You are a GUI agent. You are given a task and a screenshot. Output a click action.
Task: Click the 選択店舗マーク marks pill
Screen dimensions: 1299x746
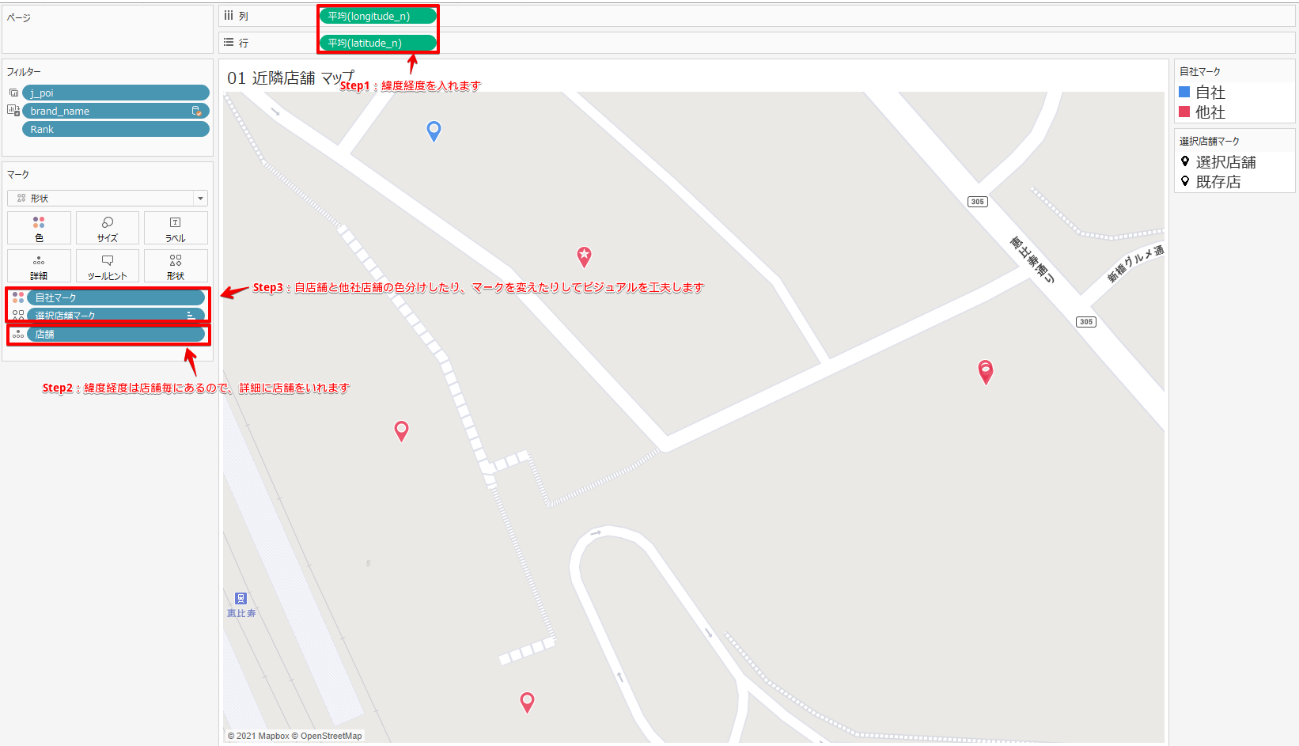coord(116,315)
